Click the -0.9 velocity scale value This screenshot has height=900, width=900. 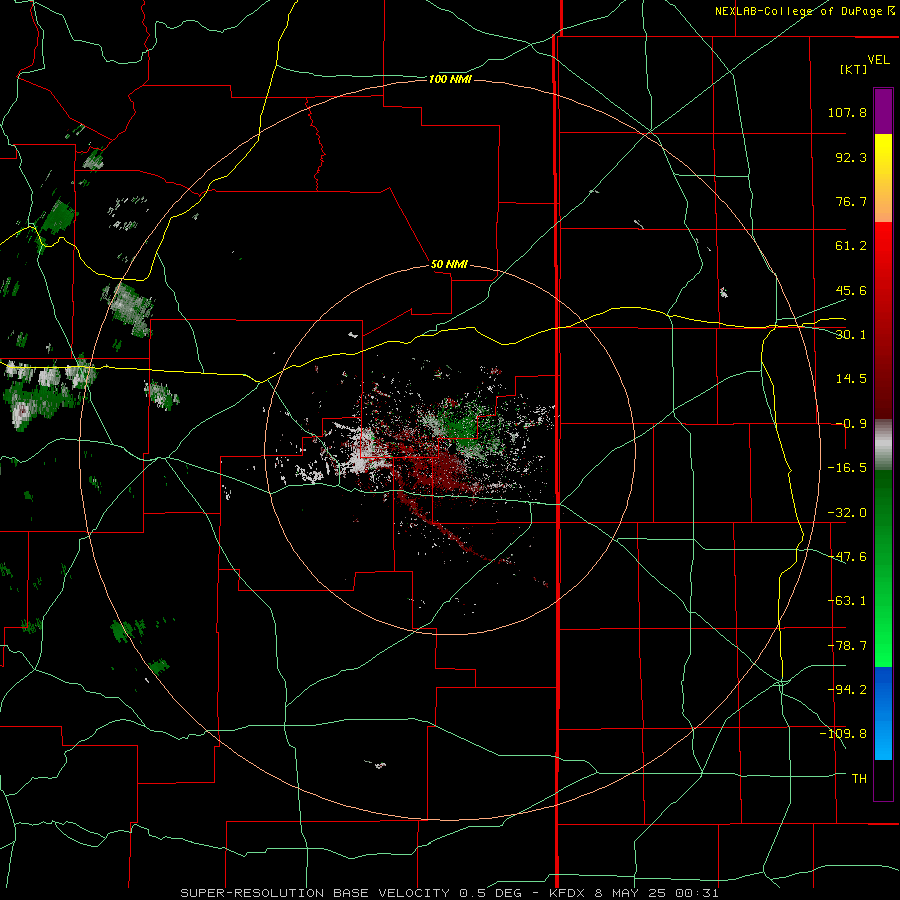pyautogui.click(x=851, y=424)
